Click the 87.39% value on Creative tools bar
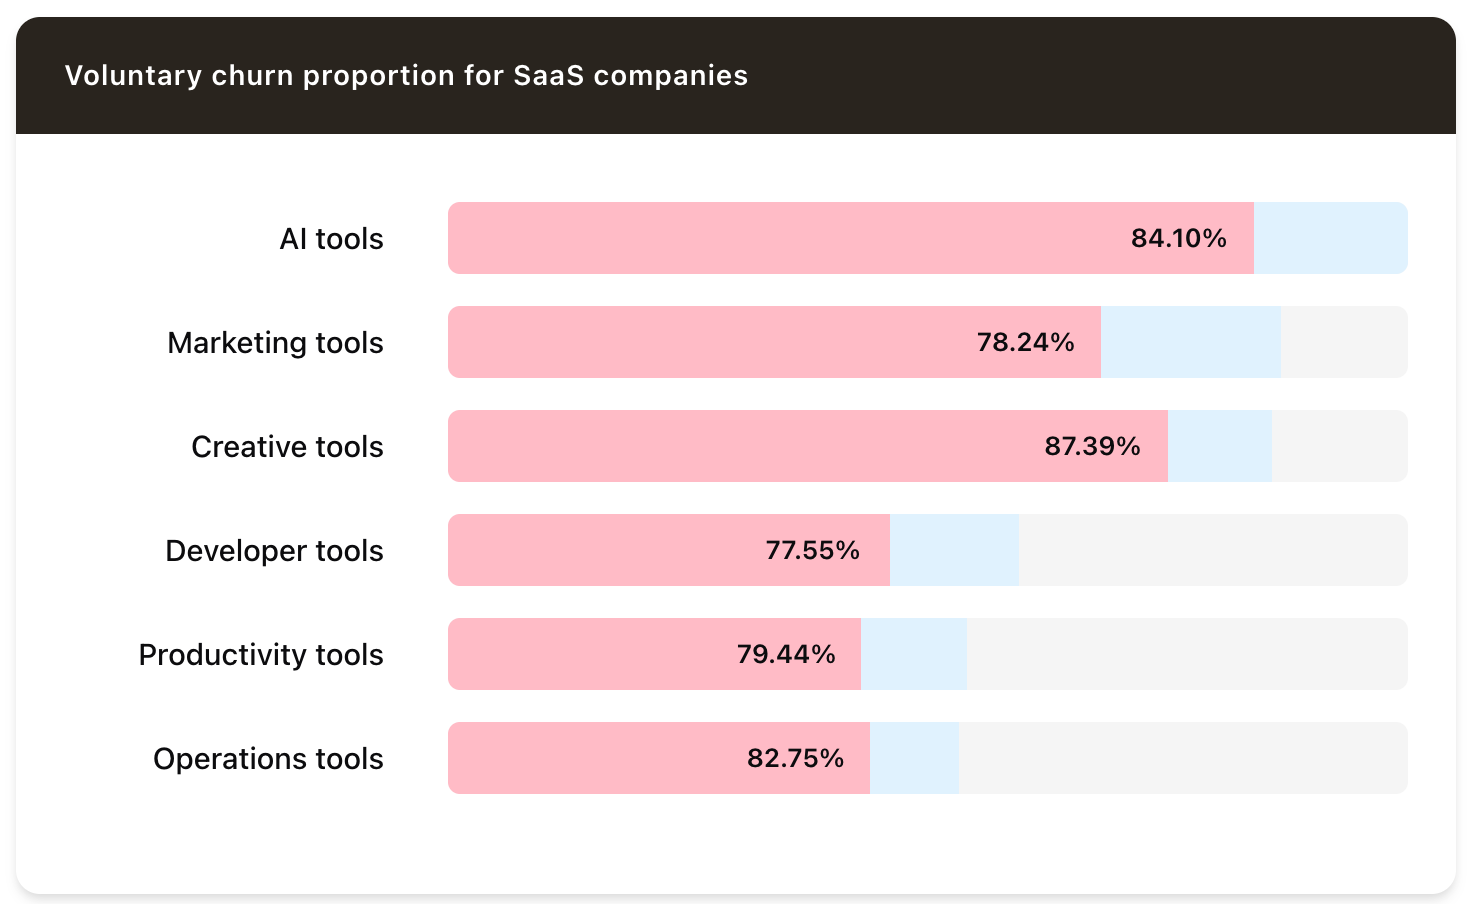The image size is (1474, 904). pos(1092,447)
